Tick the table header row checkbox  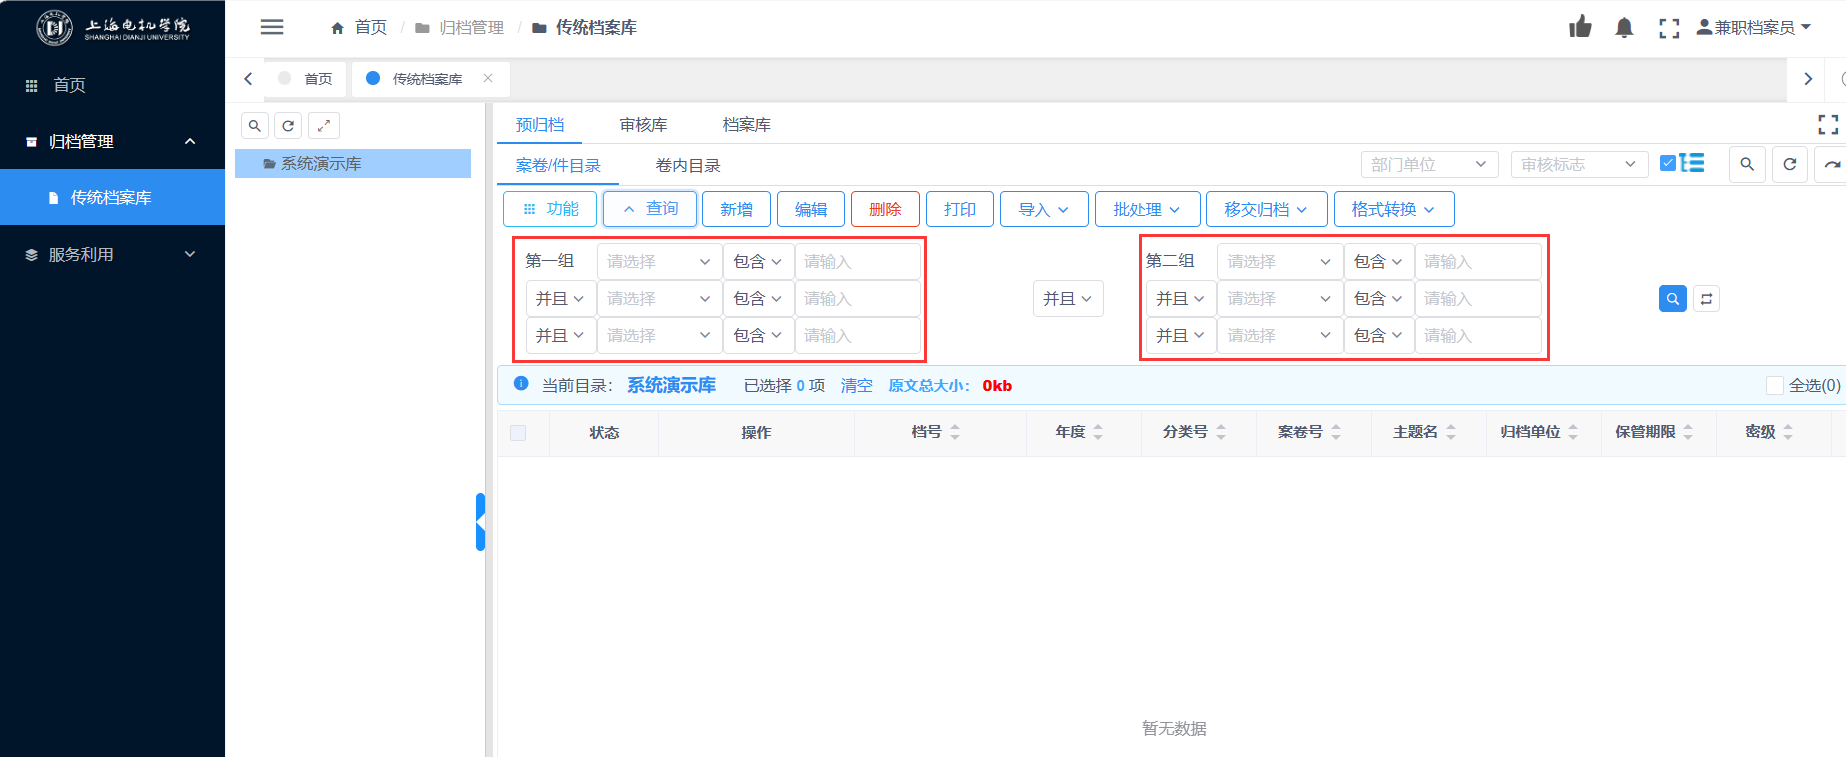[518, 433]
